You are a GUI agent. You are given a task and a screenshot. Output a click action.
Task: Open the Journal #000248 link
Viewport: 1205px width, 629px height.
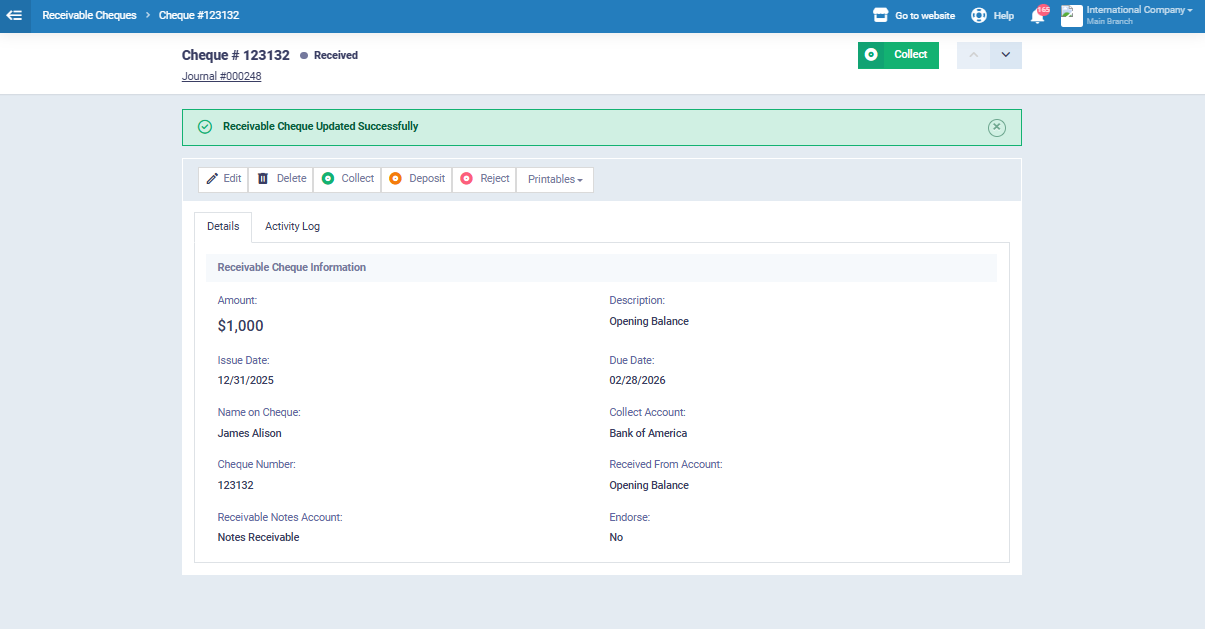tap(221, 76)
